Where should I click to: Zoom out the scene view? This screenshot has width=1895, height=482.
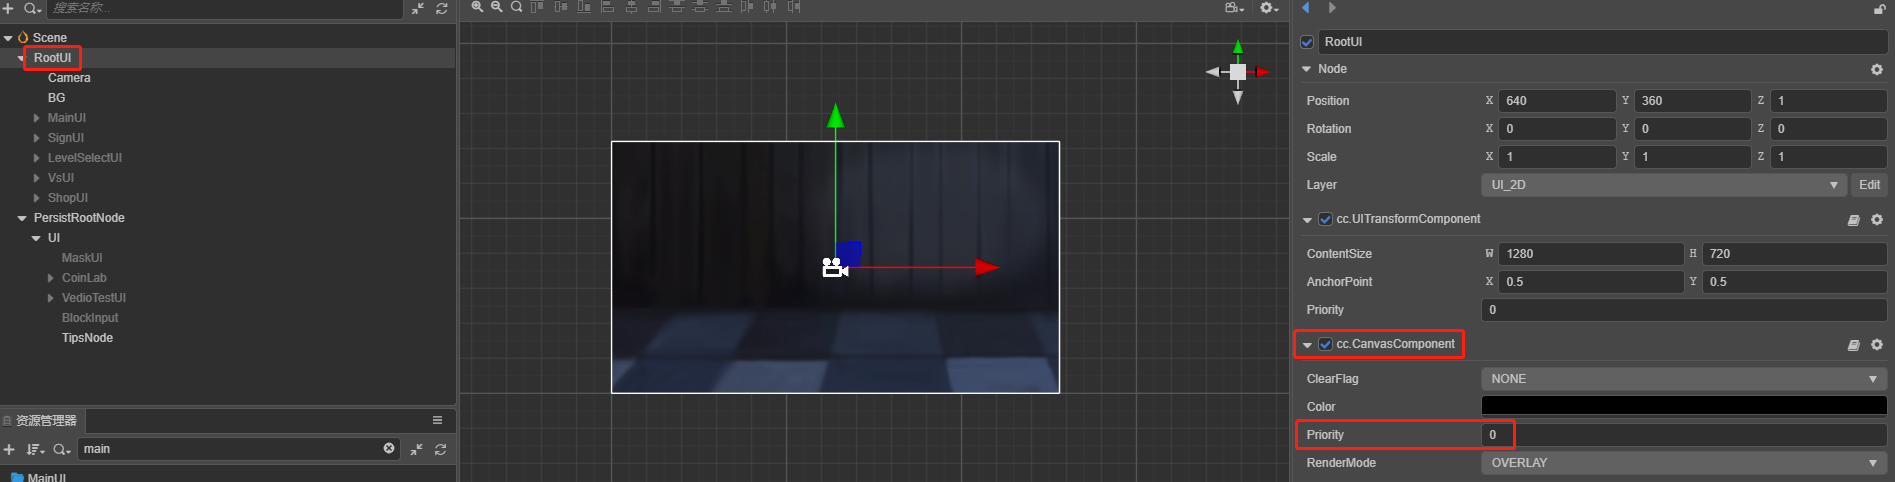tap(497, 6)
